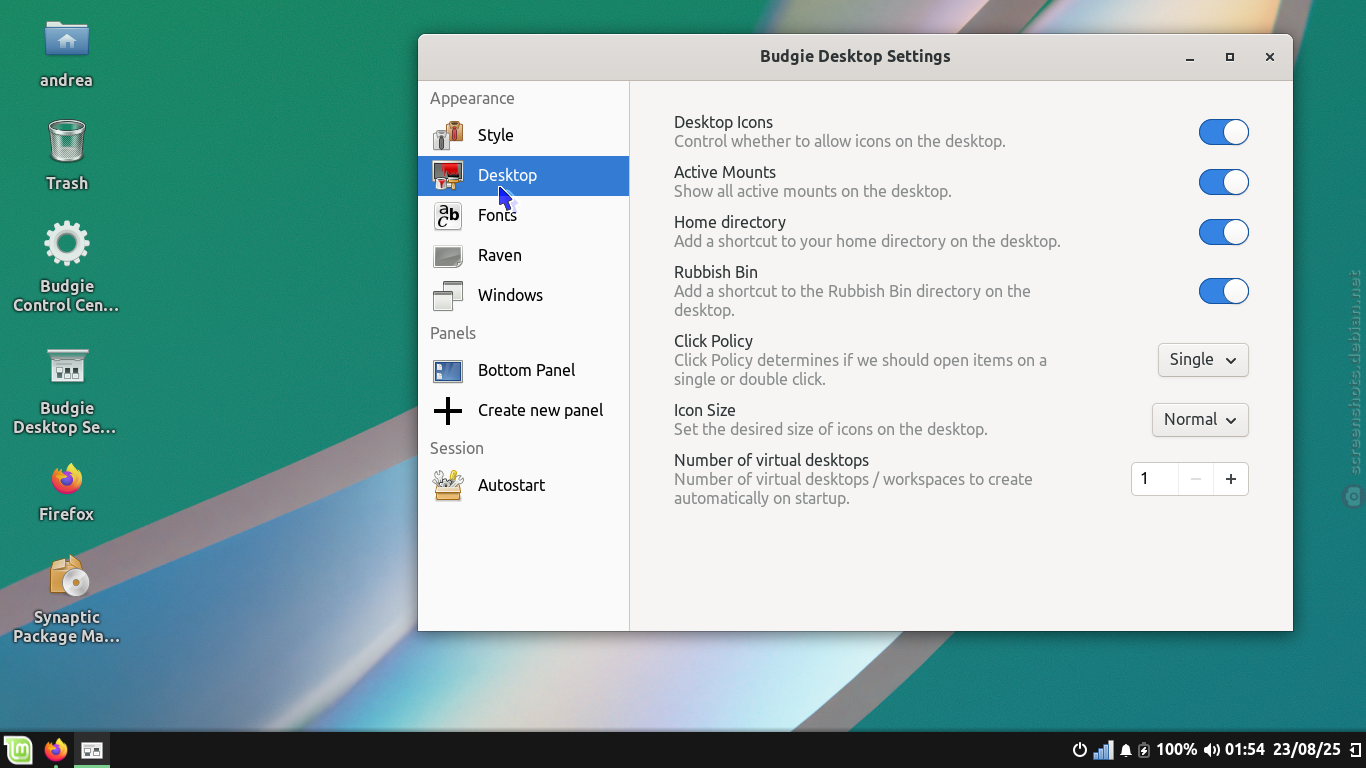Click the 100% battery percentage text
The width and height of the screenshot is (1366, 768).
pos(1177,750)
